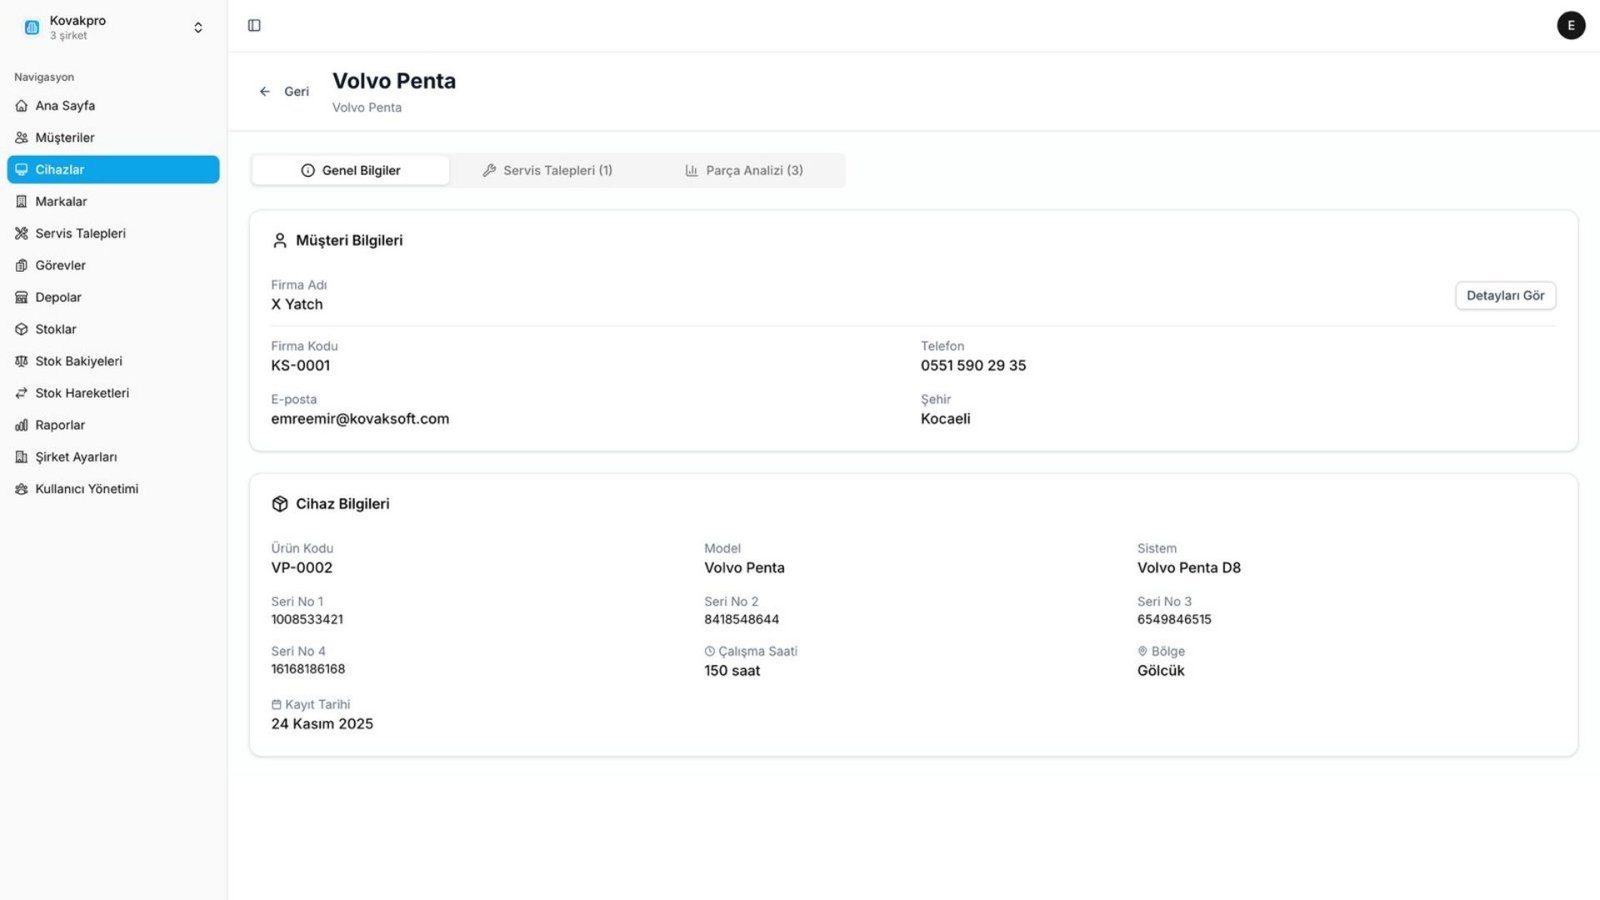This screenshot has width=1600, height=900.
Task: Go back using the Geri button
Action: point(285,92)
